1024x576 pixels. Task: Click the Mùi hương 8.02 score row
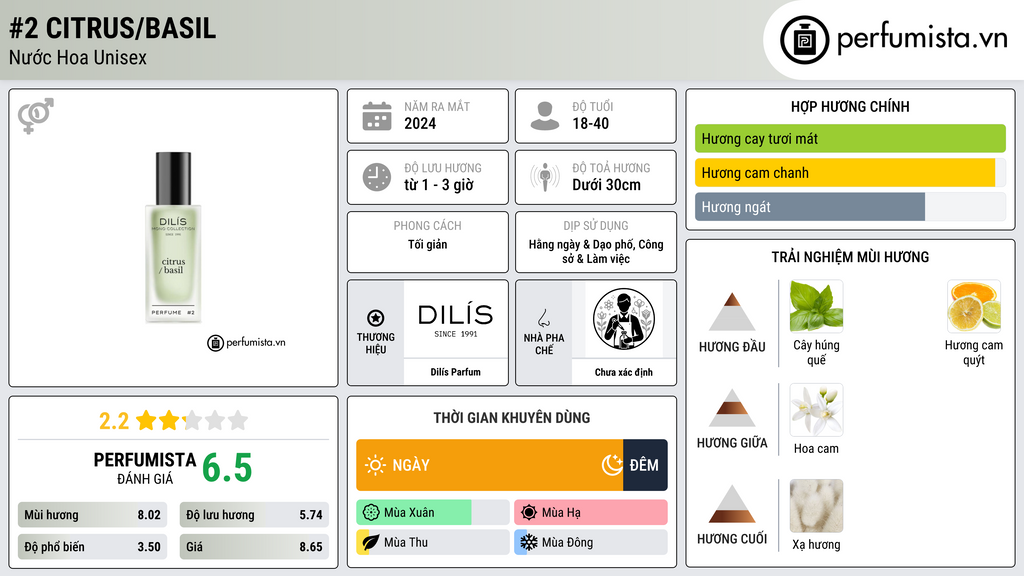tap(92, 515)
